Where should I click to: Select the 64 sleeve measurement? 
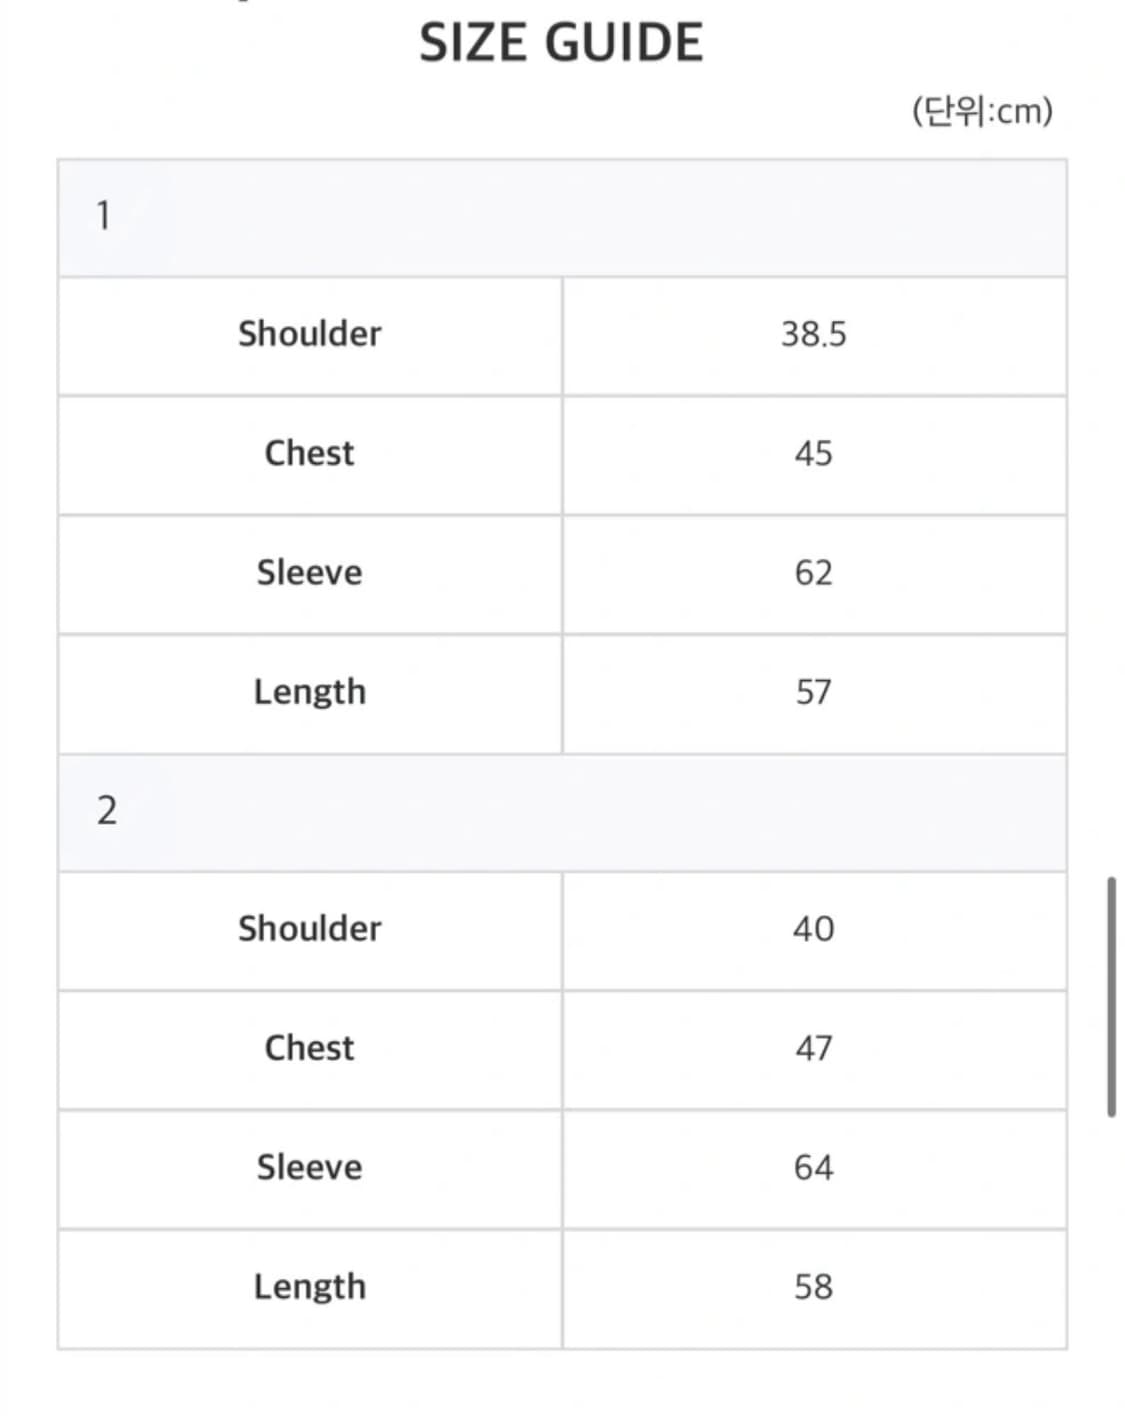[813, 1167]
